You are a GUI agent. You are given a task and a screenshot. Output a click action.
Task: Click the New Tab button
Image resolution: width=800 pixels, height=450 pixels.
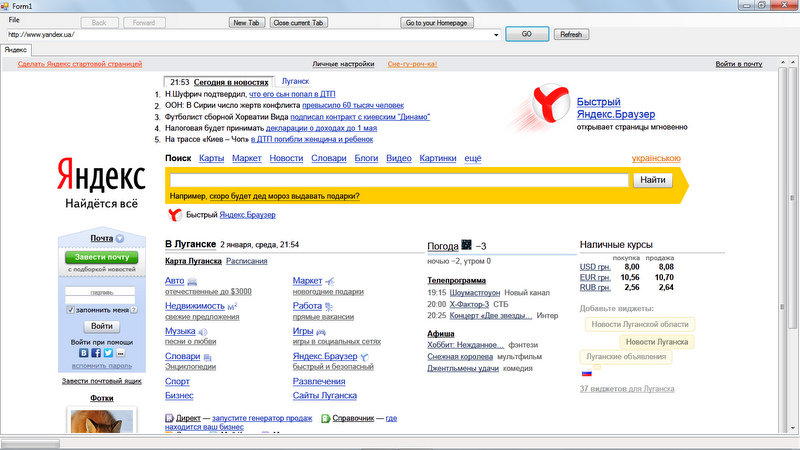coord(246,22)
